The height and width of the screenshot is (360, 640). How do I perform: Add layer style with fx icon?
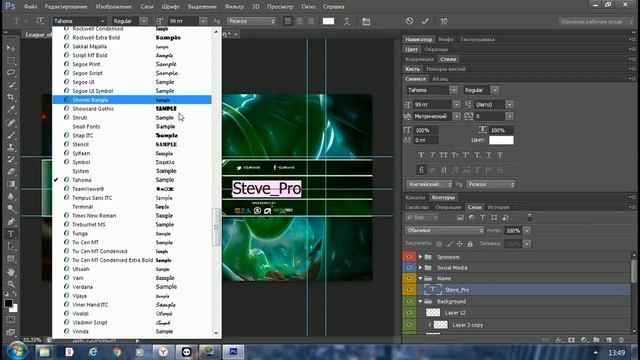tap(558, 340)
